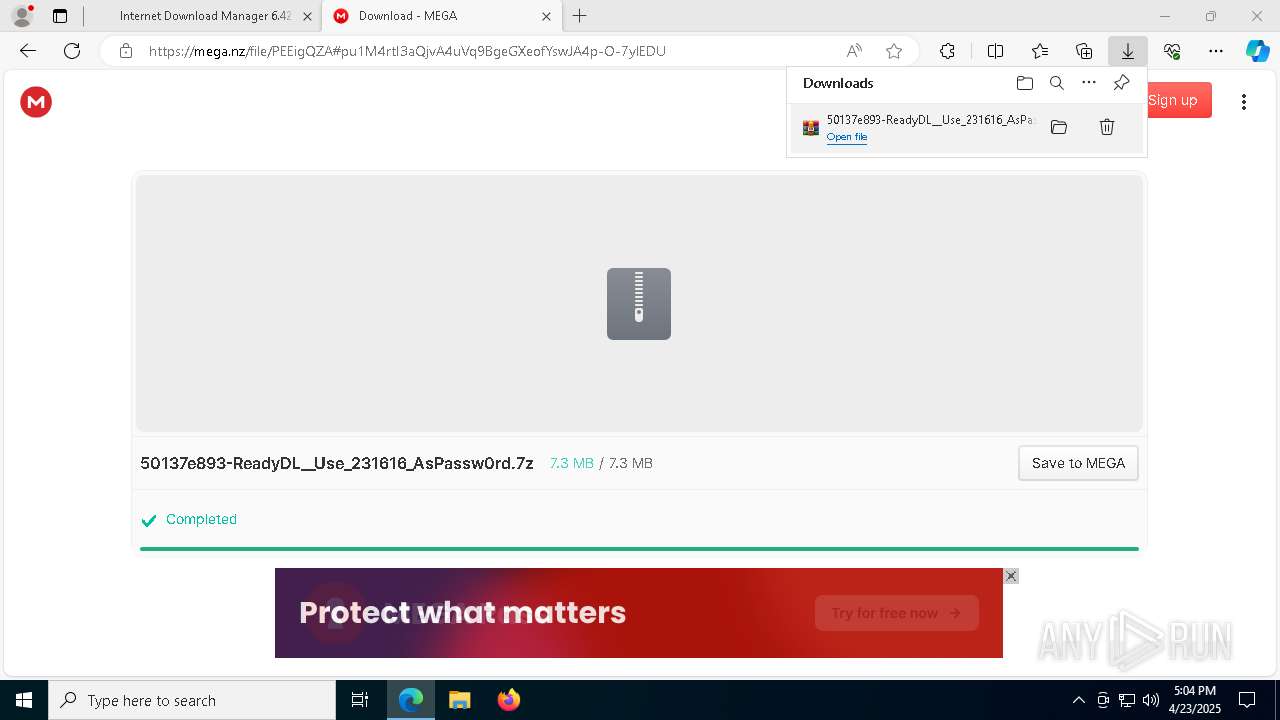This screenshot has height=720, width=1280.
Task: Open the browser Extensions icon
Action: [947, 51]
